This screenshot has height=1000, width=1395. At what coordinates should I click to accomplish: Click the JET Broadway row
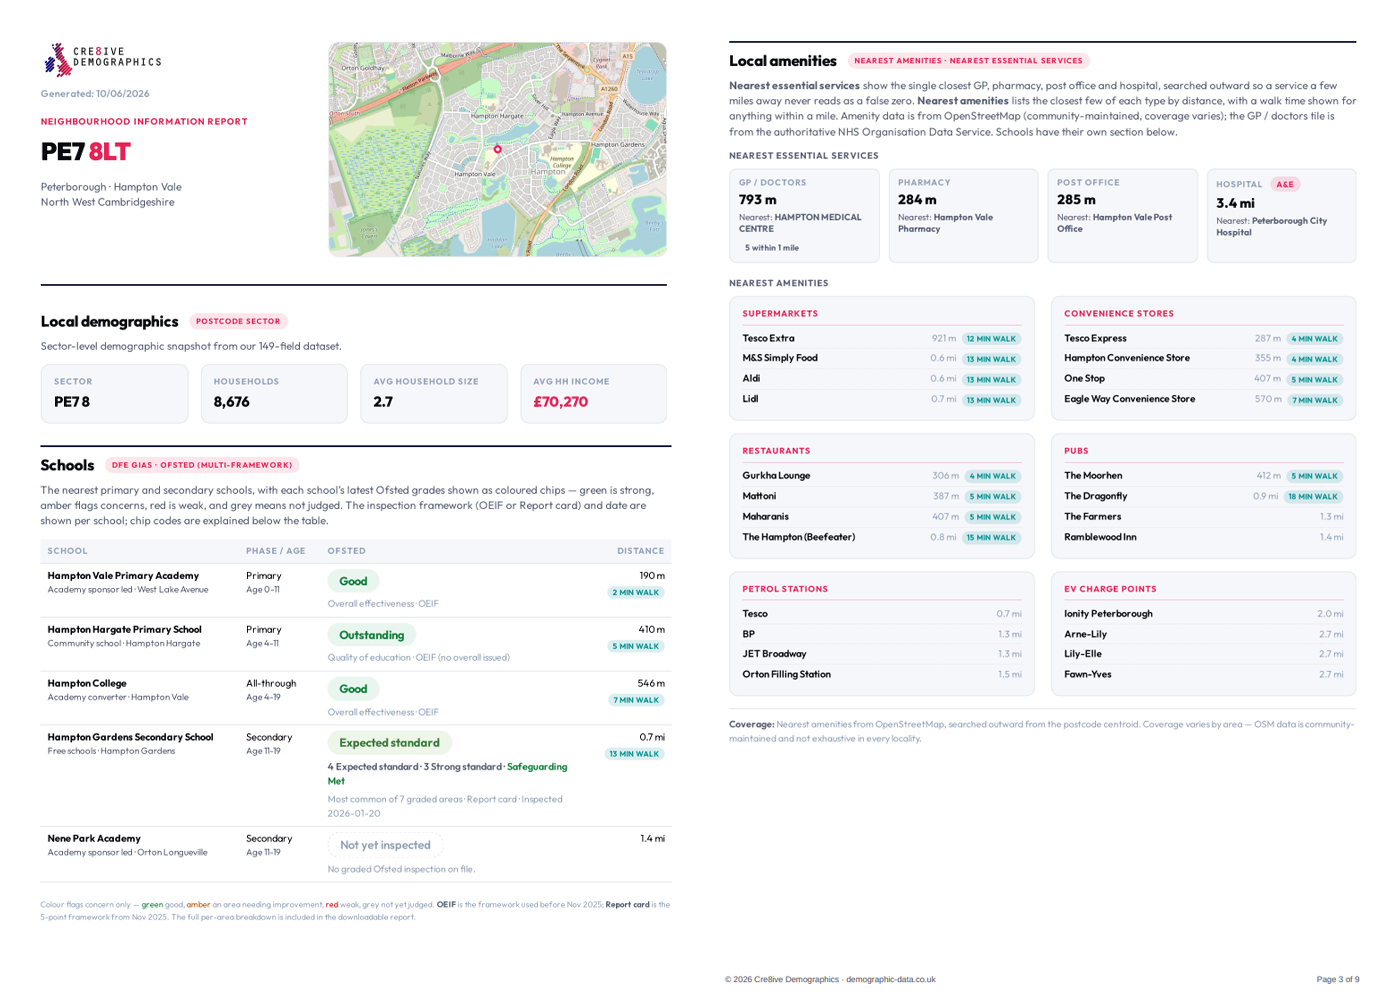click(x=882, y=654)
